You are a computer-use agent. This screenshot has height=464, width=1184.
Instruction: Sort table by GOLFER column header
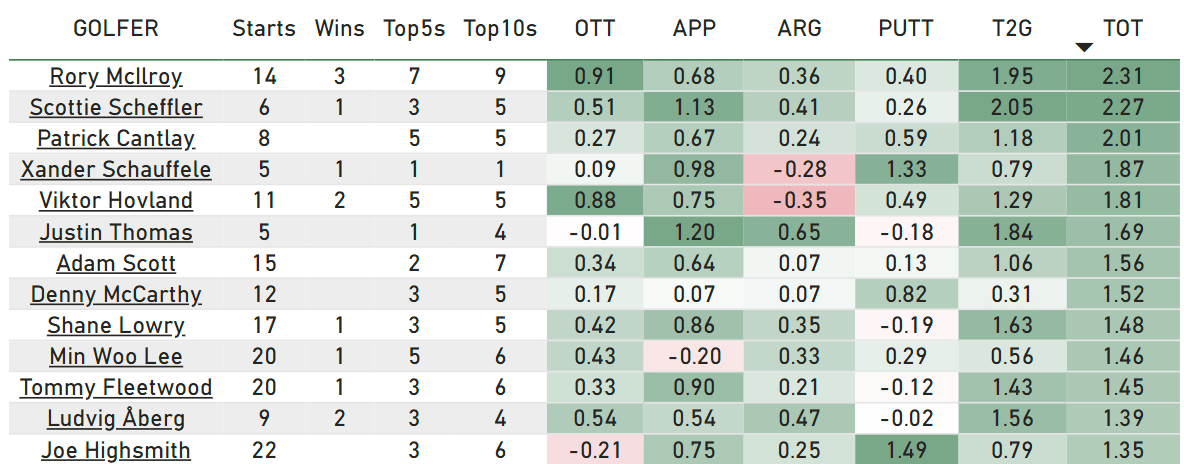pyautogui.click(x=116, y=29)
